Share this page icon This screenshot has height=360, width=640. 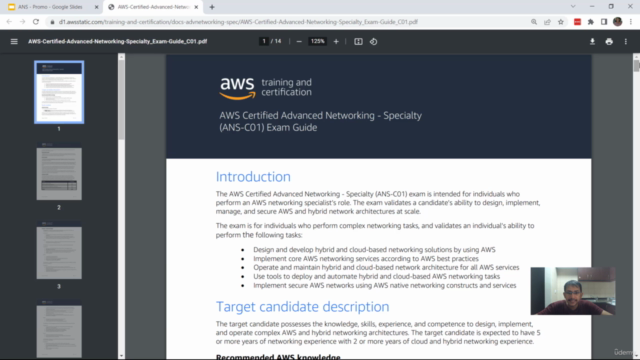547,22
